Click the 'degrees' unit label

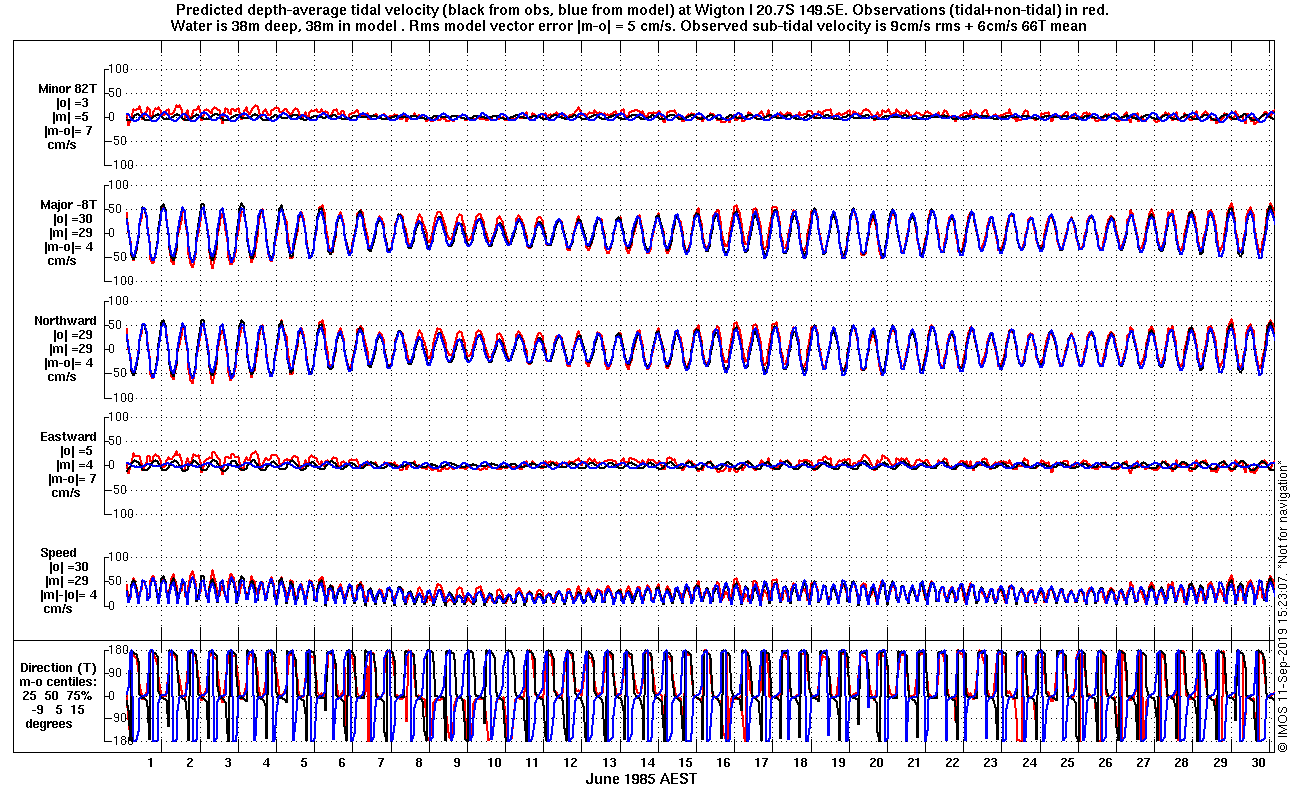[49, 724]
